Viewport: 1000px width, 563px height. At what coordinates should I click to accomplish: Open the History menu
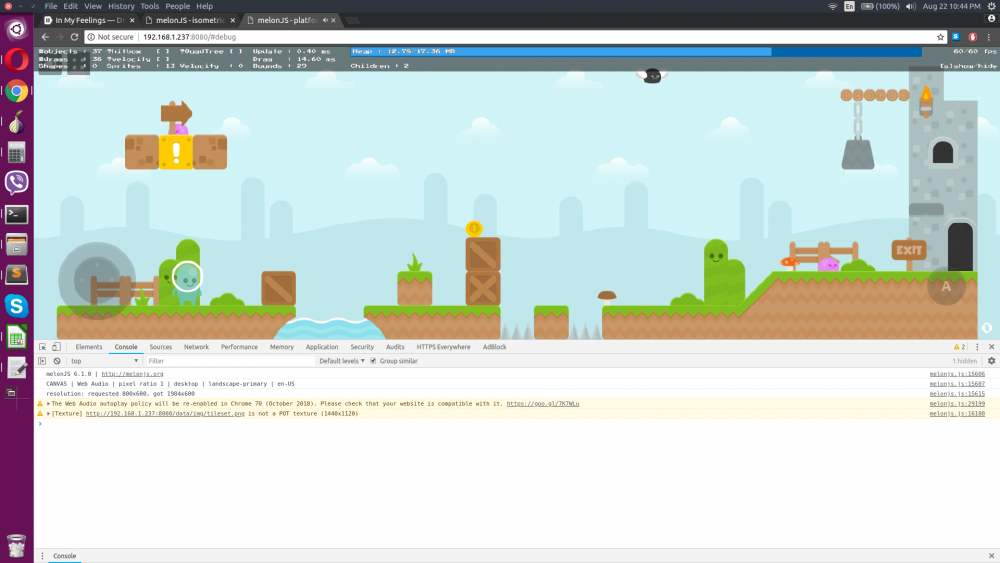click(x=121, y=6)
